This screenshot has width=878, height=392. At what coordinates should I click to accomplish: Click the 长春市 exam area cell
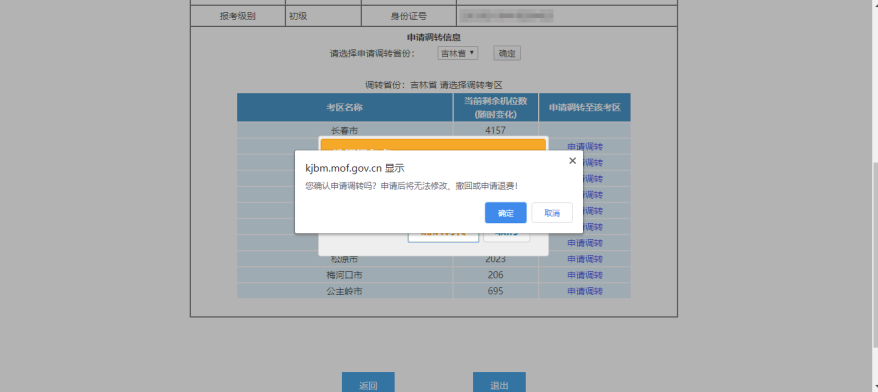pos(344,130)
